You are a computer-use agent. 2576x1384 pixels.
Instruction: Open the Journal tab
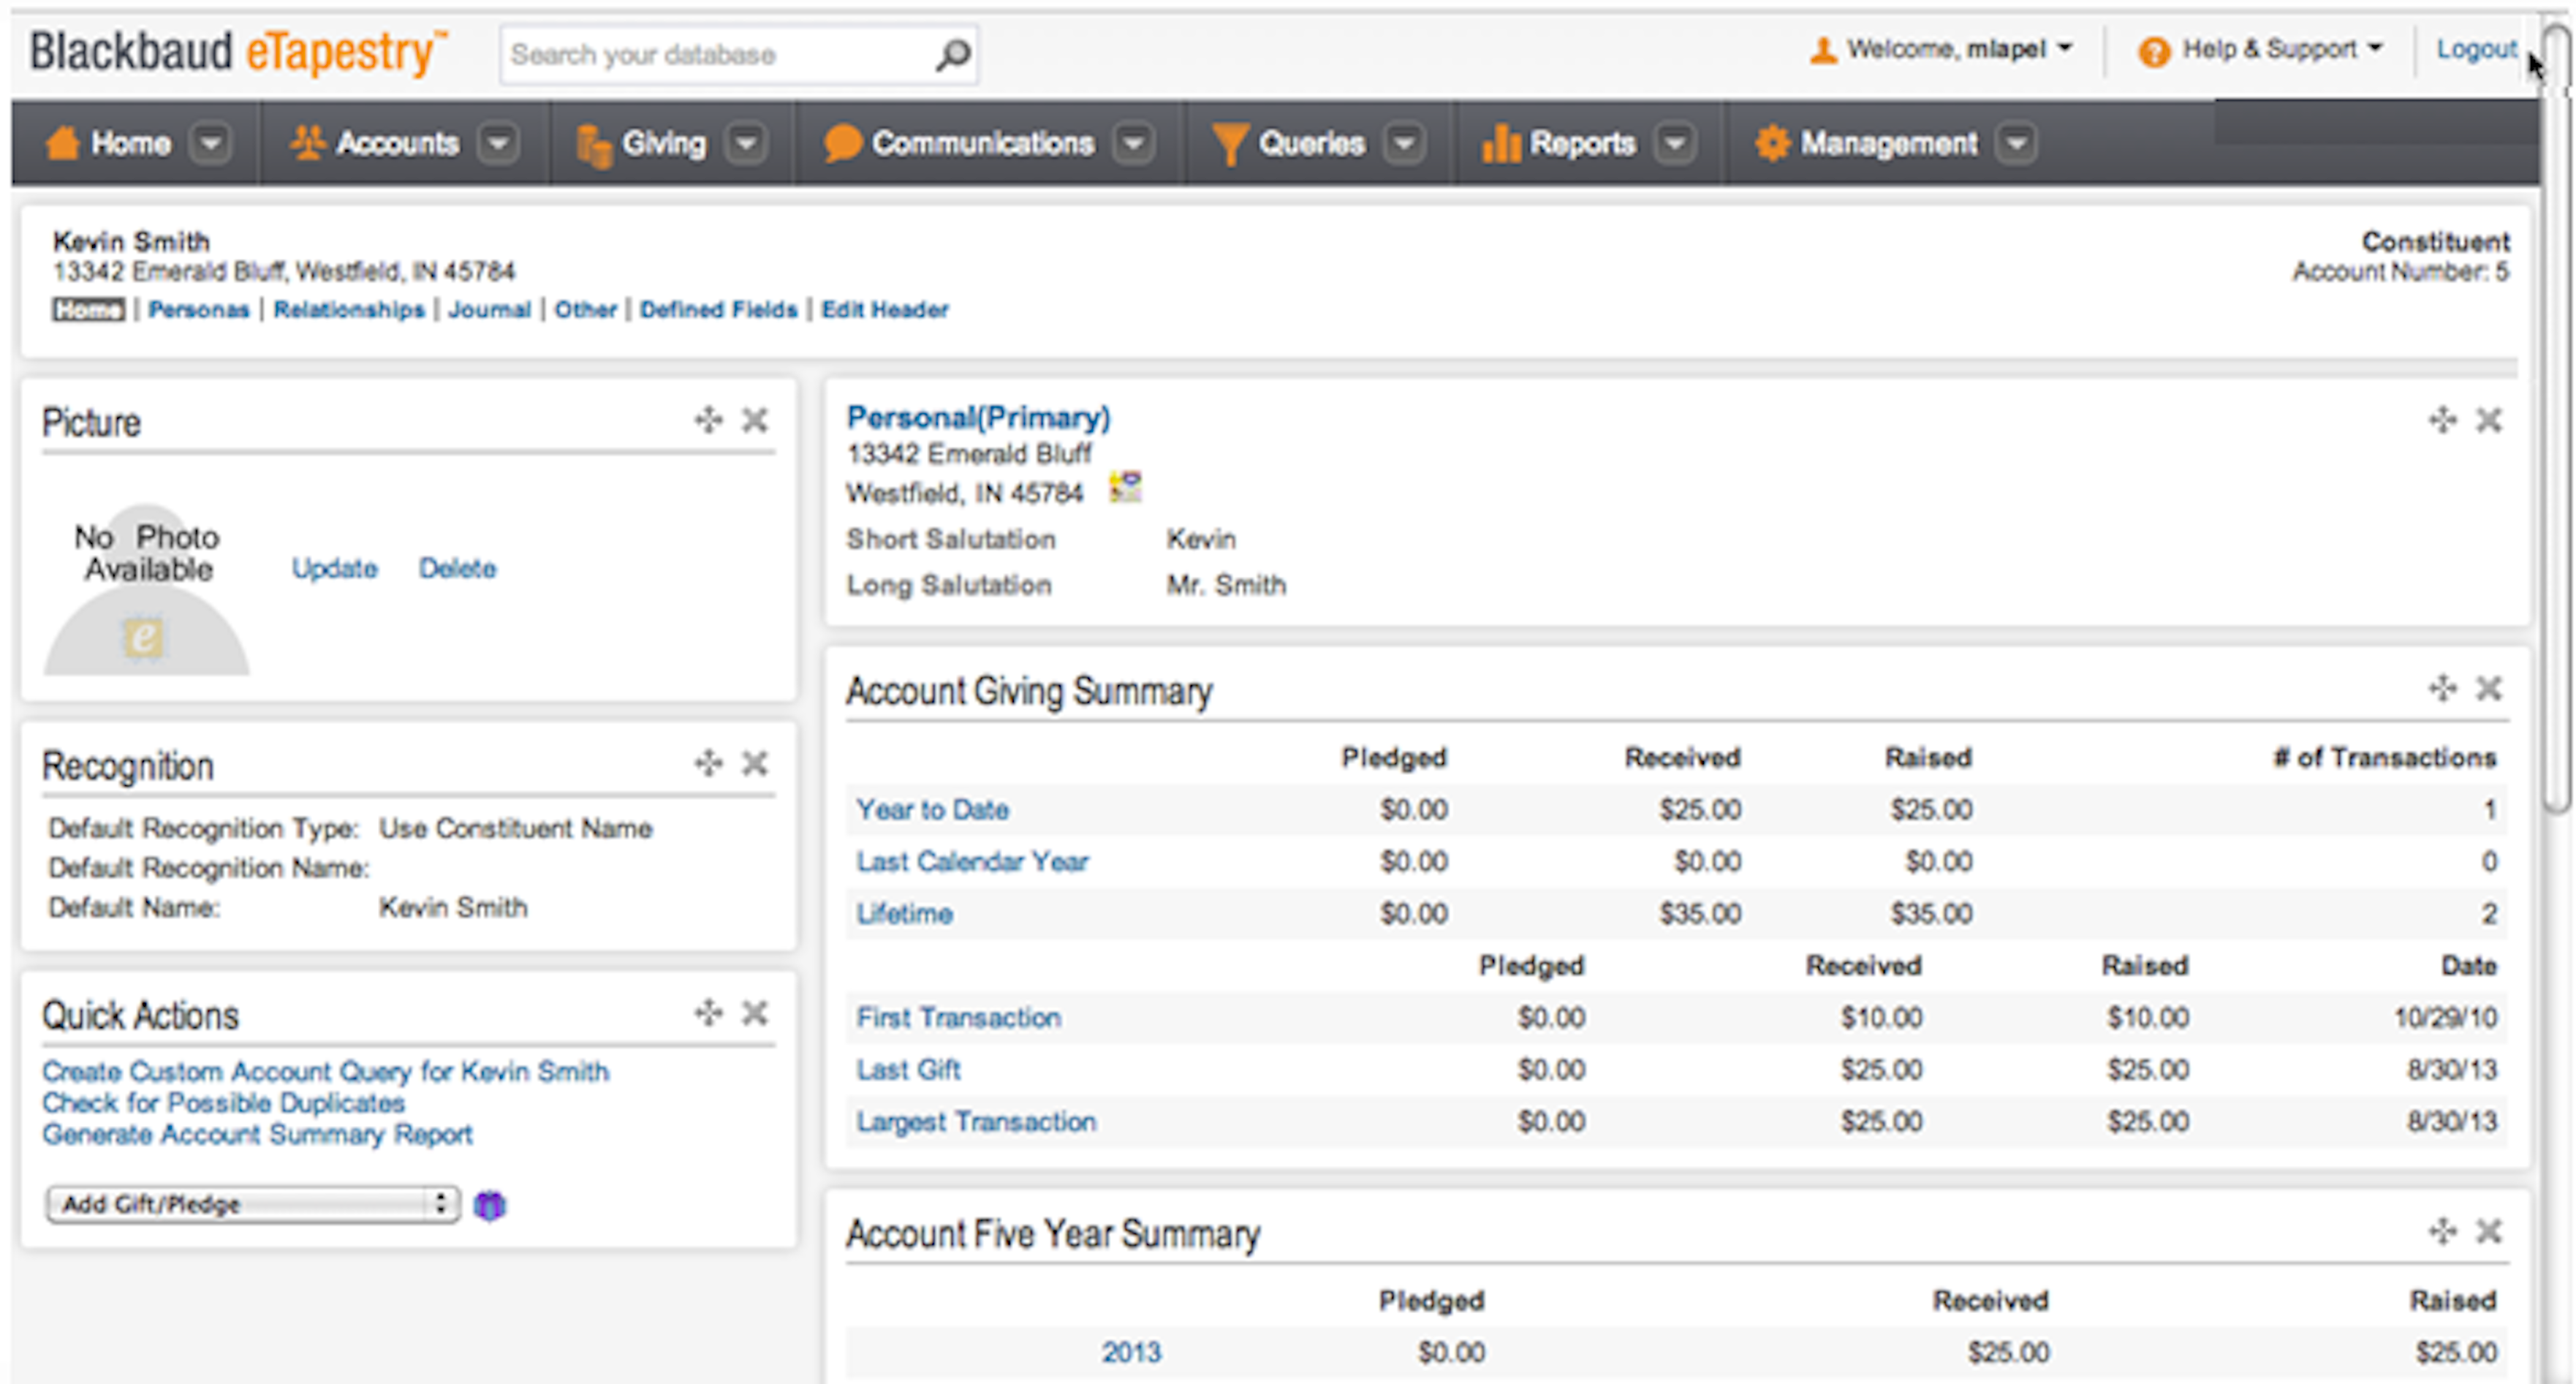coord(489,309)
